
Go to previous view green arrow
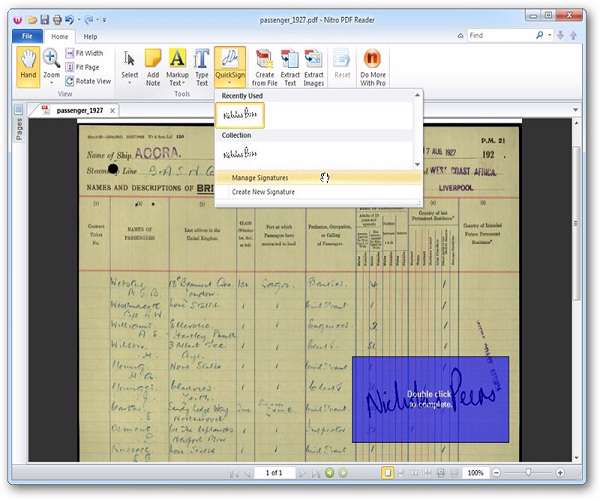click(329, 473)
